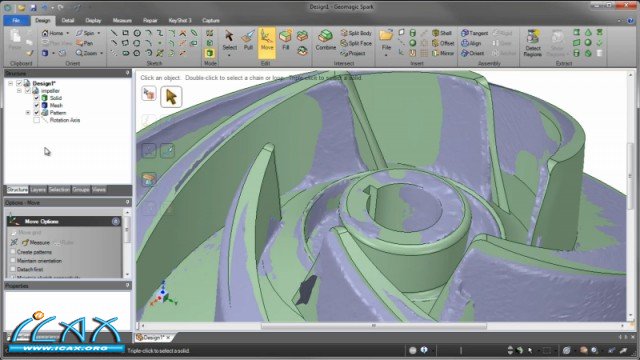Viewport: 640px width, 360px height.
Task: Open the Combine tool
Action: pyautogui.click(x=325, y=40)
